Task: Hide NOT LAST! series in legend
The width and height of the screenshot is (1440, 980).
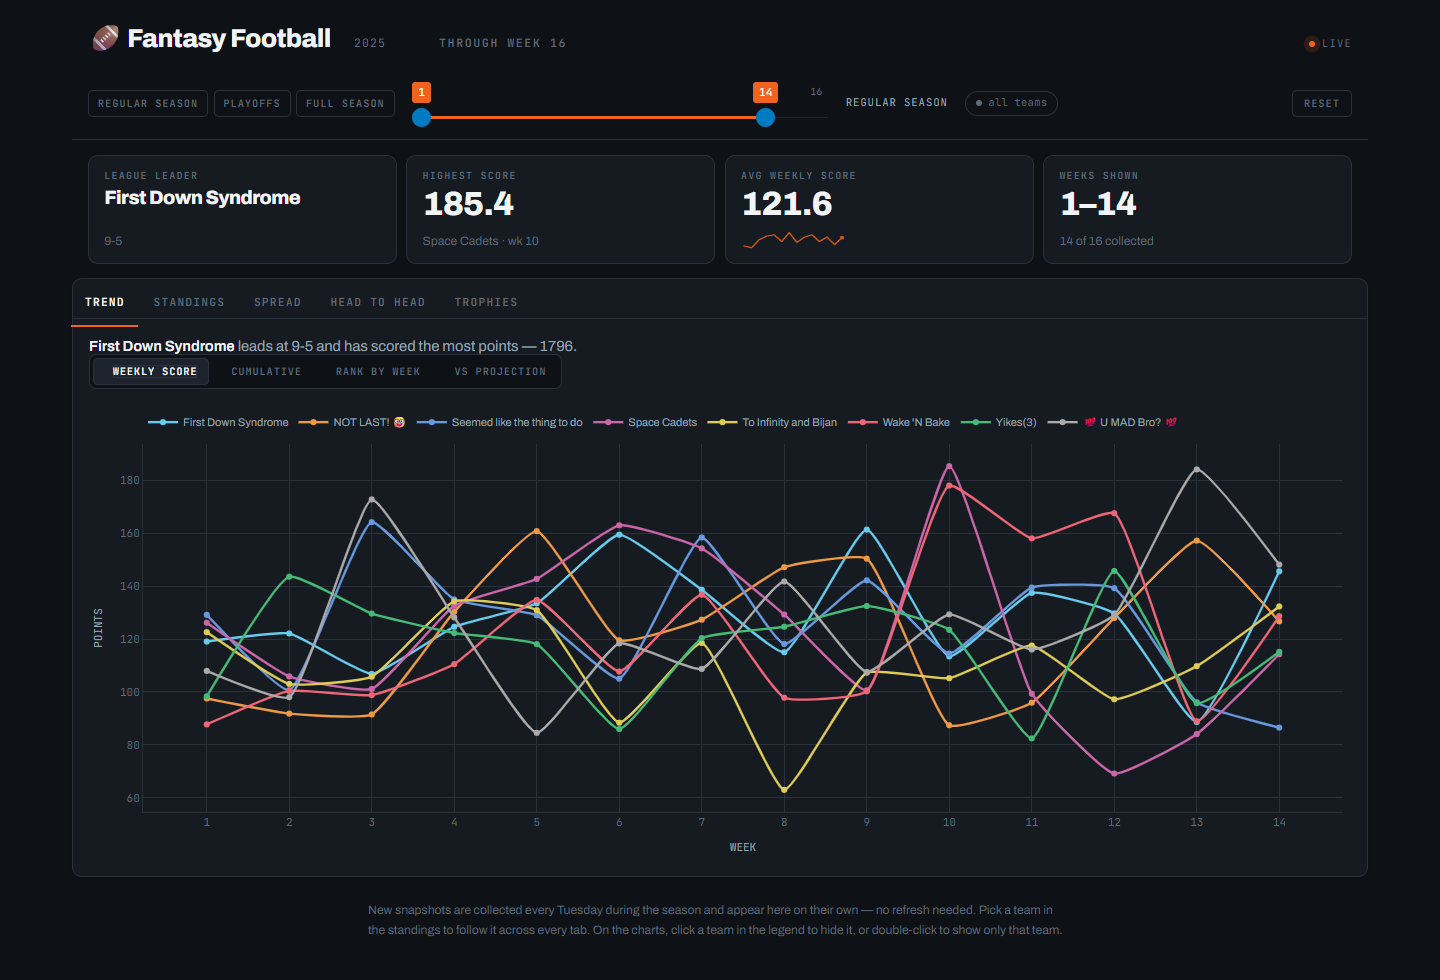Action: [352, 423]
